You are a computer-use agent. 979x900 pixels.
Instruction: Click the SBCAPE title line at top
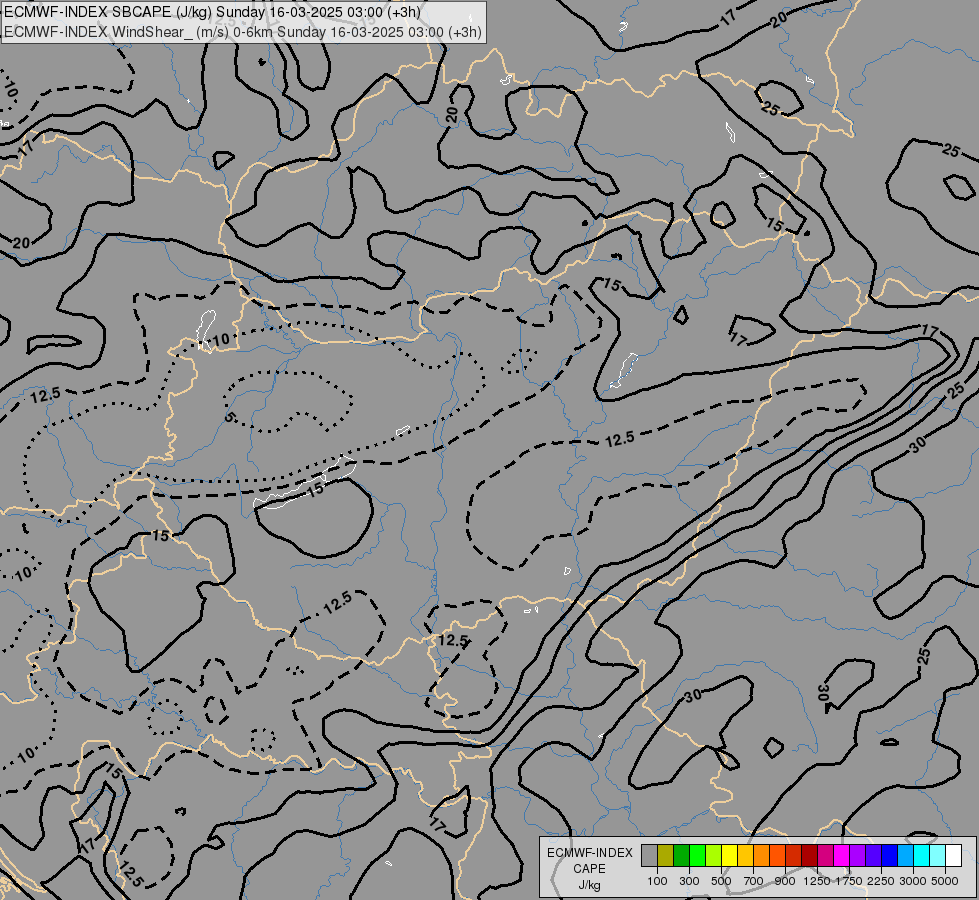pos(212,12)
